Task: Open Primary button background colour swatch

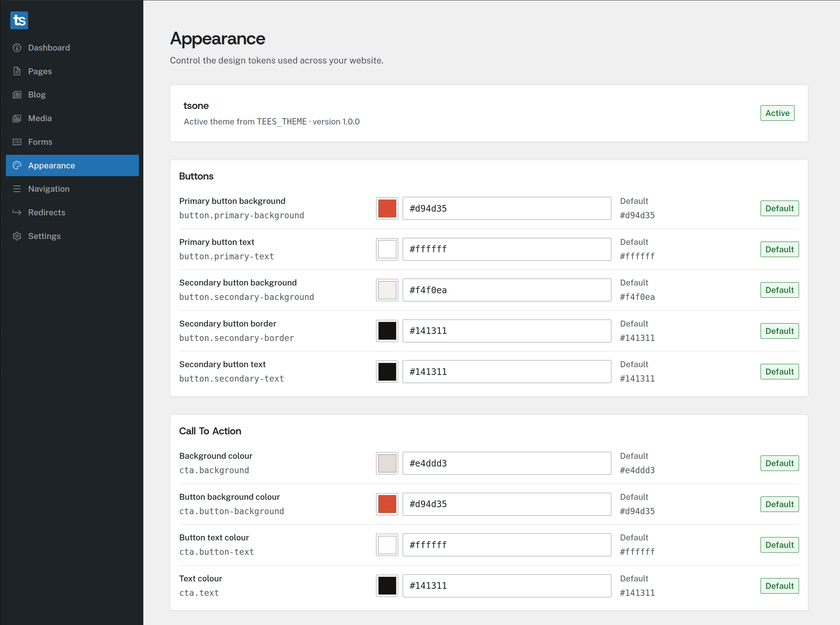Action: point(387,208)
